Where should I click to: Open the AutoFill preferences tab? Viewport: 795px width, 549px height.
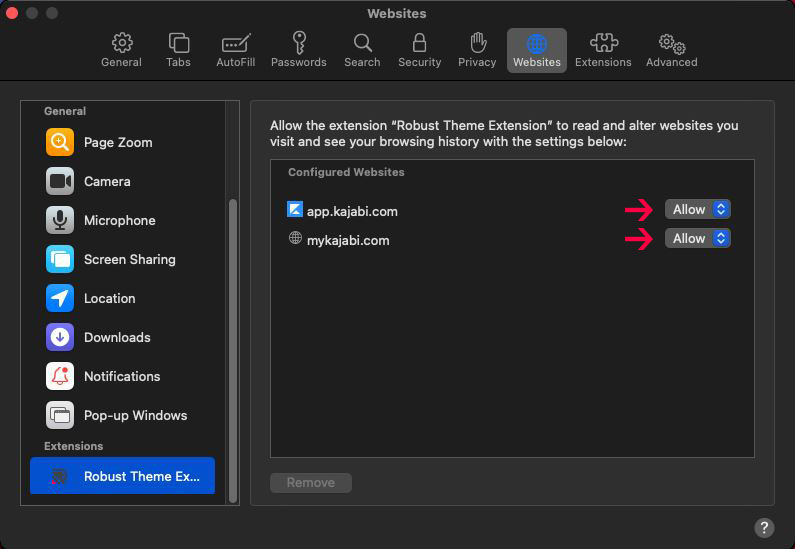[236, 50]
